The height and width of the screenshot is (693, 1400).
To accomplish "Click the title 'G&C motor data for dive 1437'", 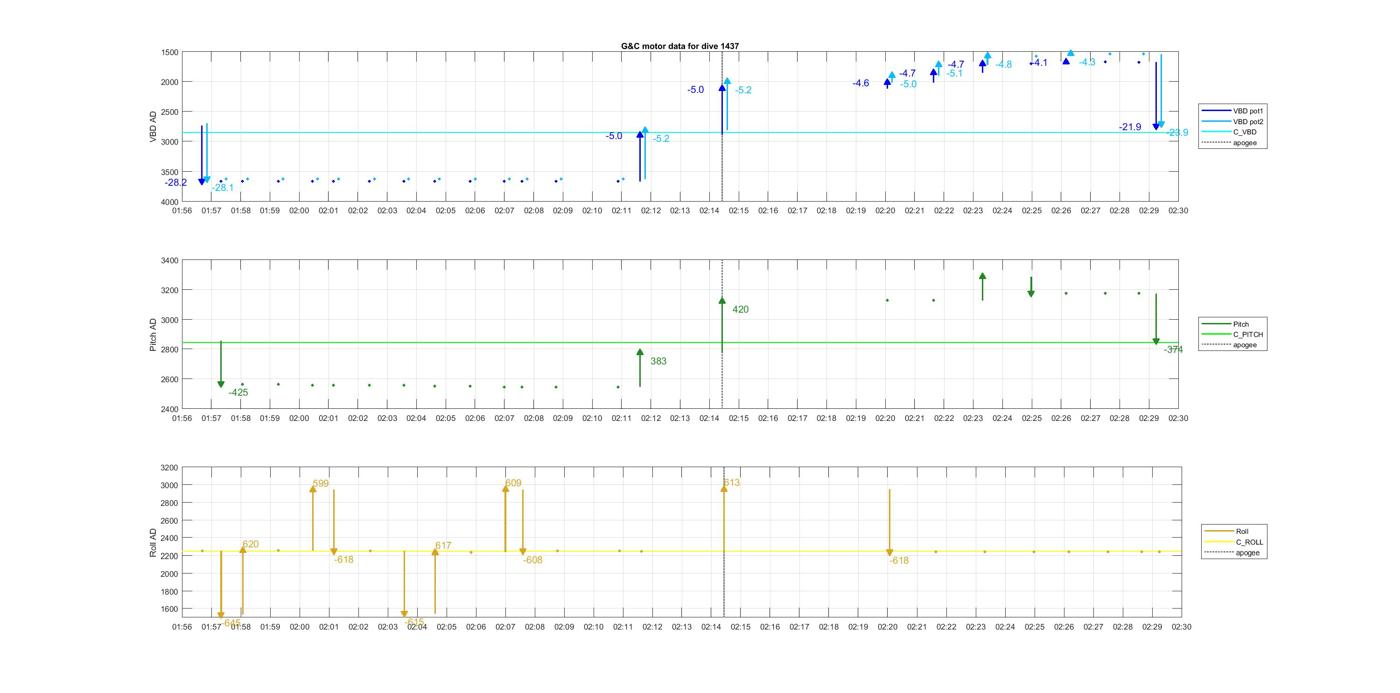I will [x=680, y=46].
